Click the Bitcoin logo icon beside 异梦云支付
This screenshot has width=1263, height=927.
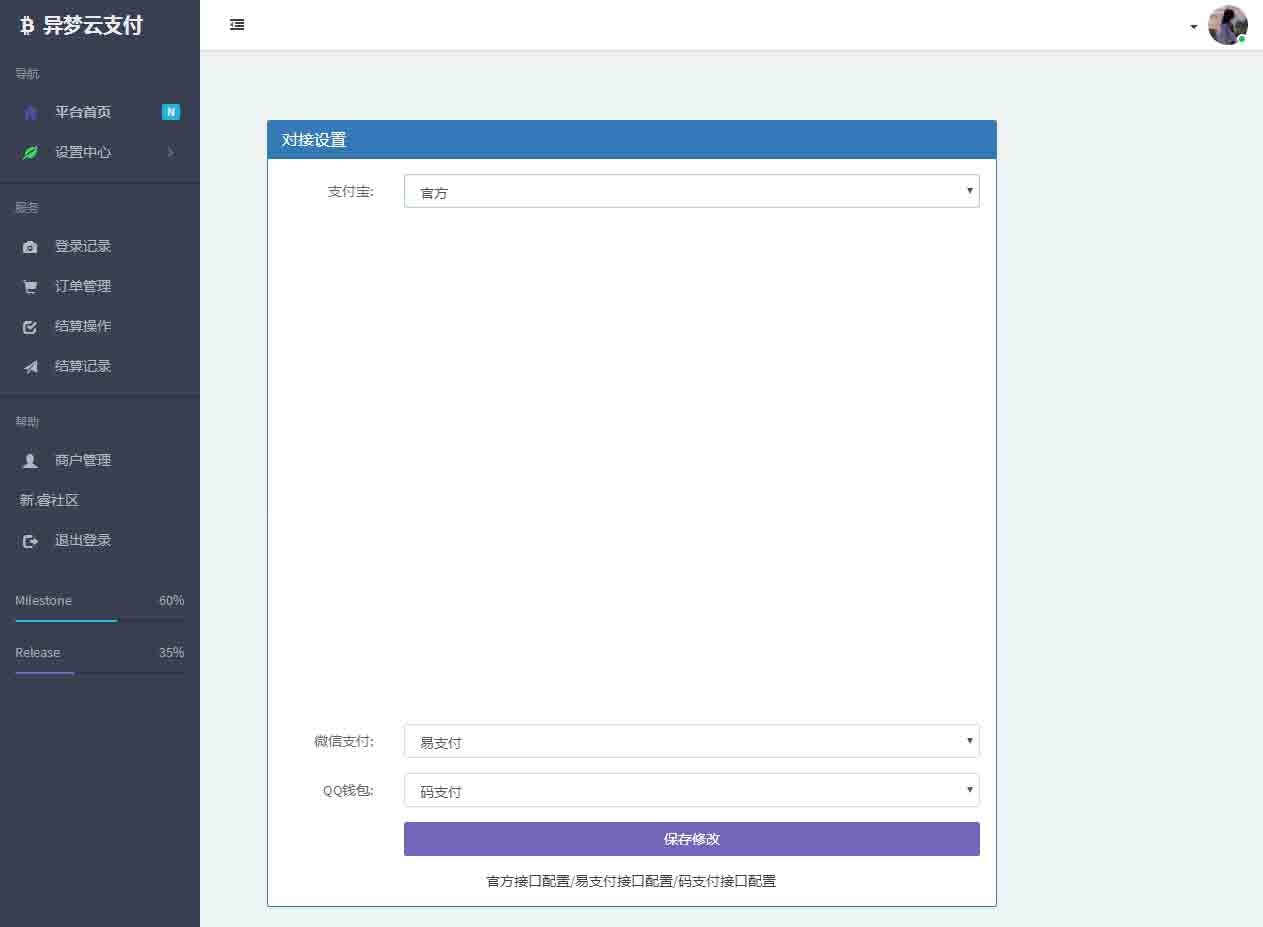27,26
